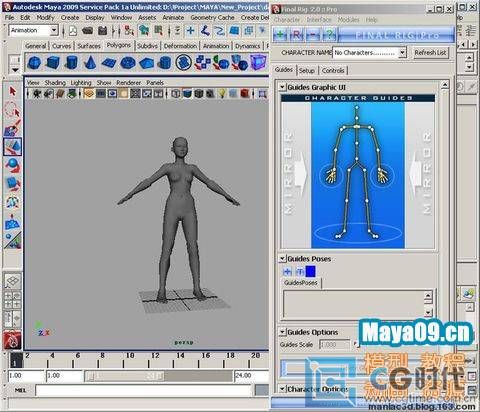480x412 pixels.
Task: Collapse the Guides Options section
Action: tap(282, 332)
